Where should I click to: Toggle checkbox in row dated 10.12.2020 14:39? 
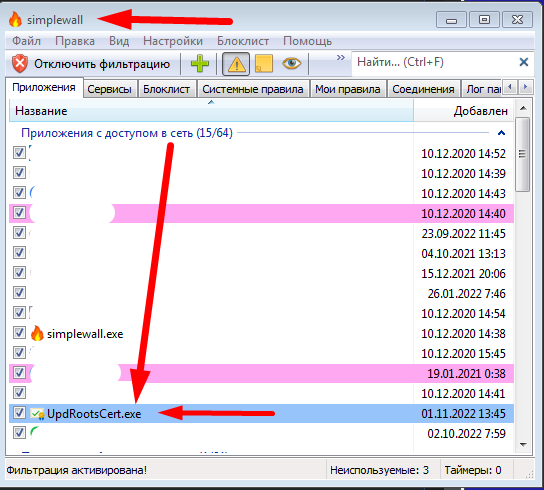[x=19, y=173]
